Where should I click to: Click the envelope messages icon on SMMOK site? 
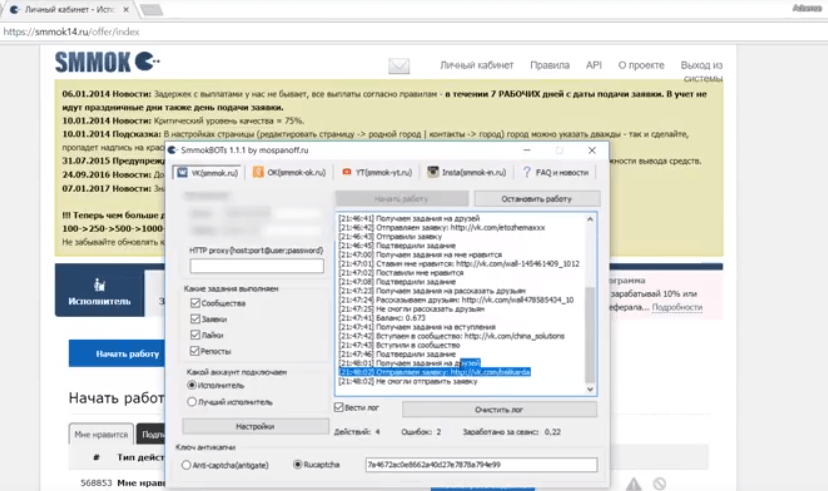click(x=399, y=66)
